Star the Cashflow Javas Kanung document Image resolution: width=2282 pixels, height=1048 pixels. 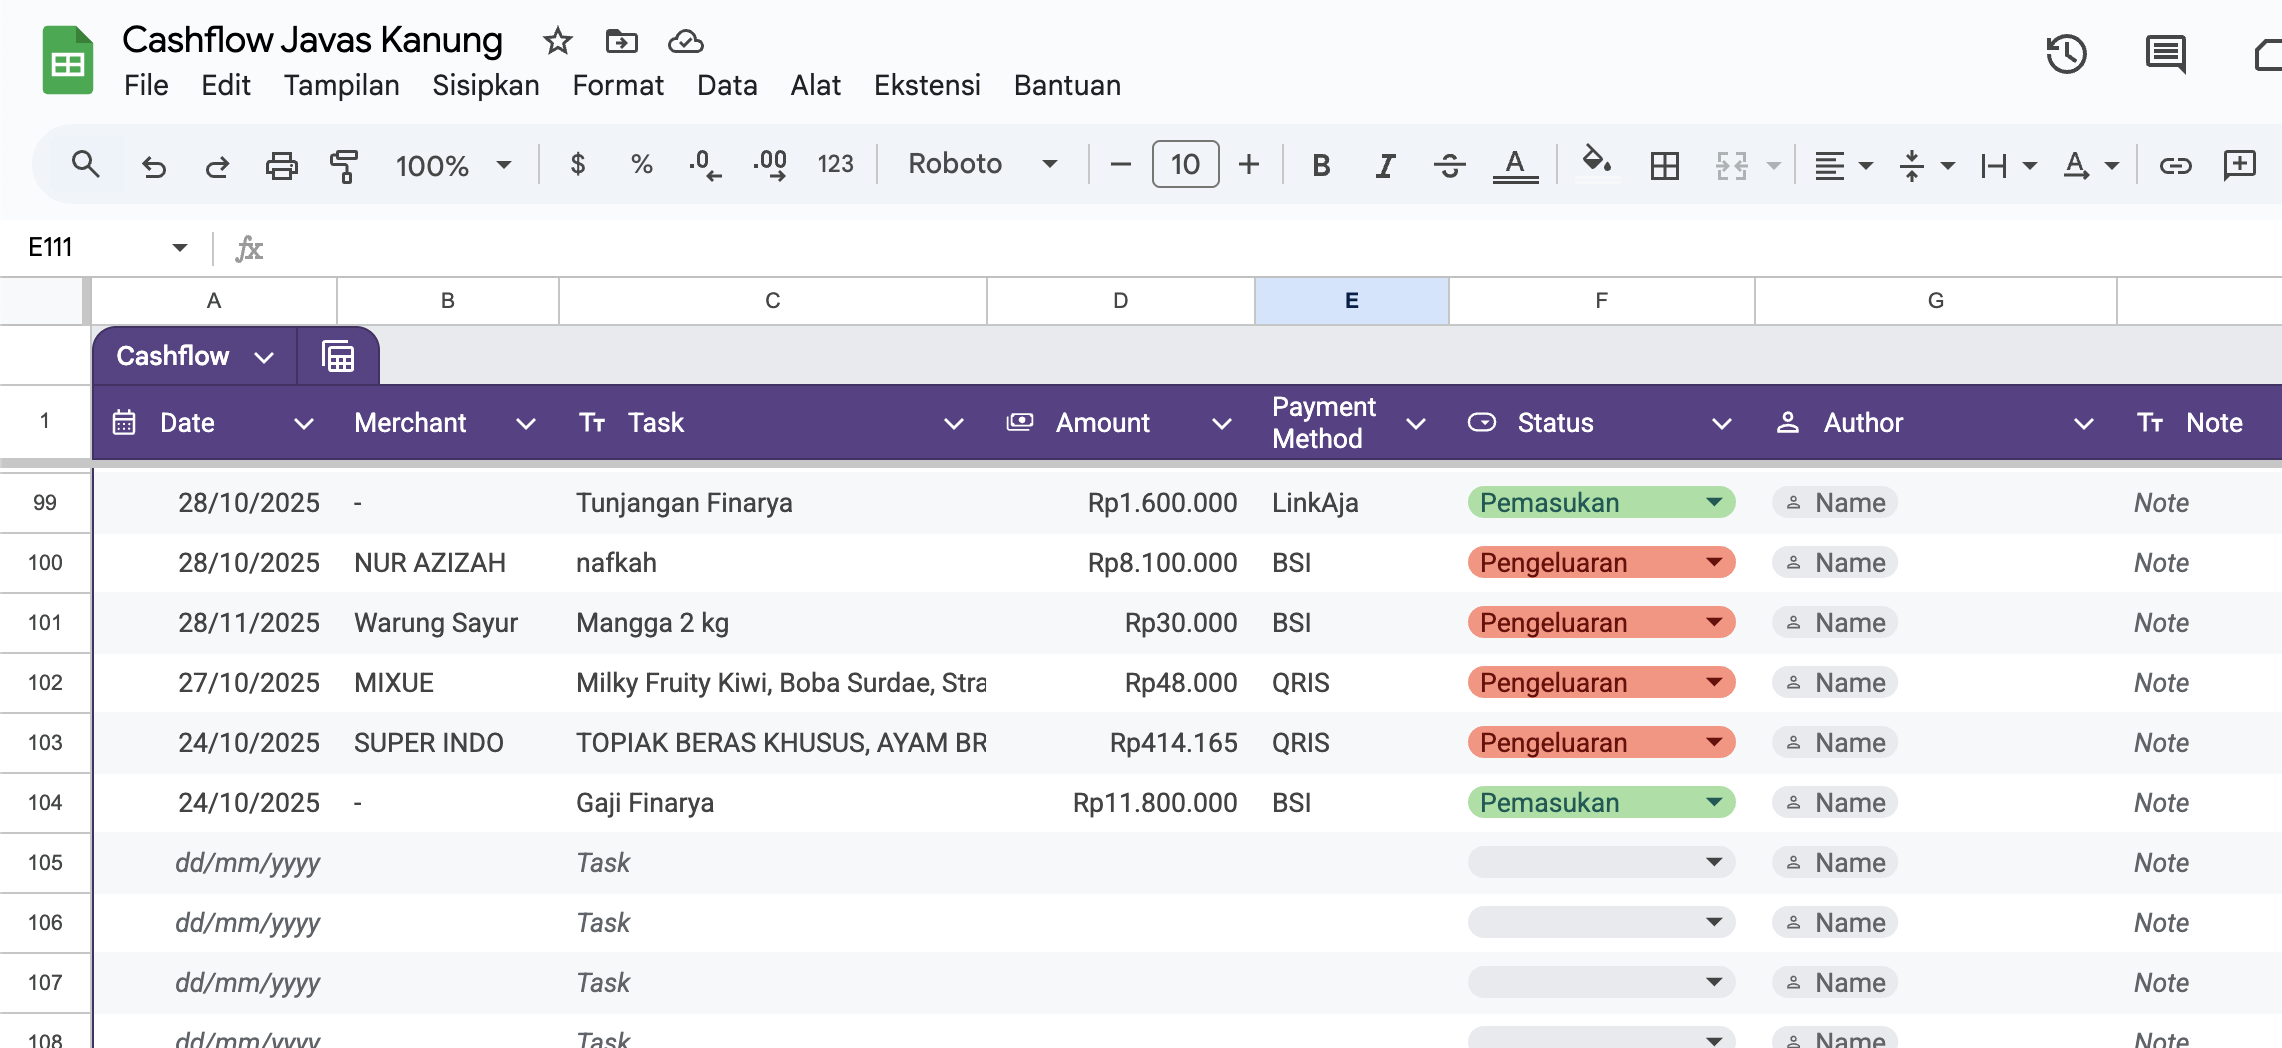[x=557, y=41]
